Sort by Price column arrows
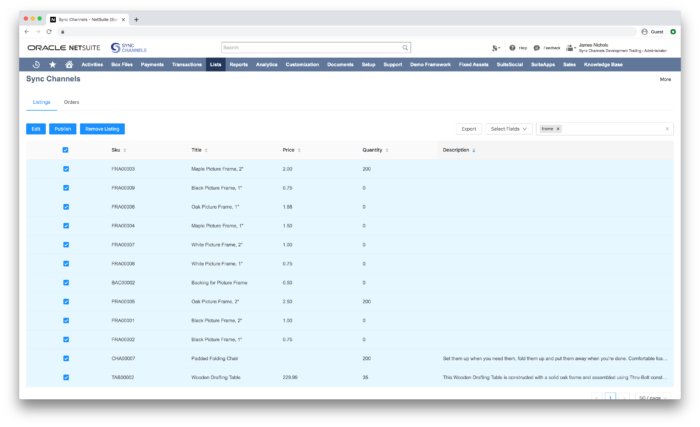 coord(299,150)
